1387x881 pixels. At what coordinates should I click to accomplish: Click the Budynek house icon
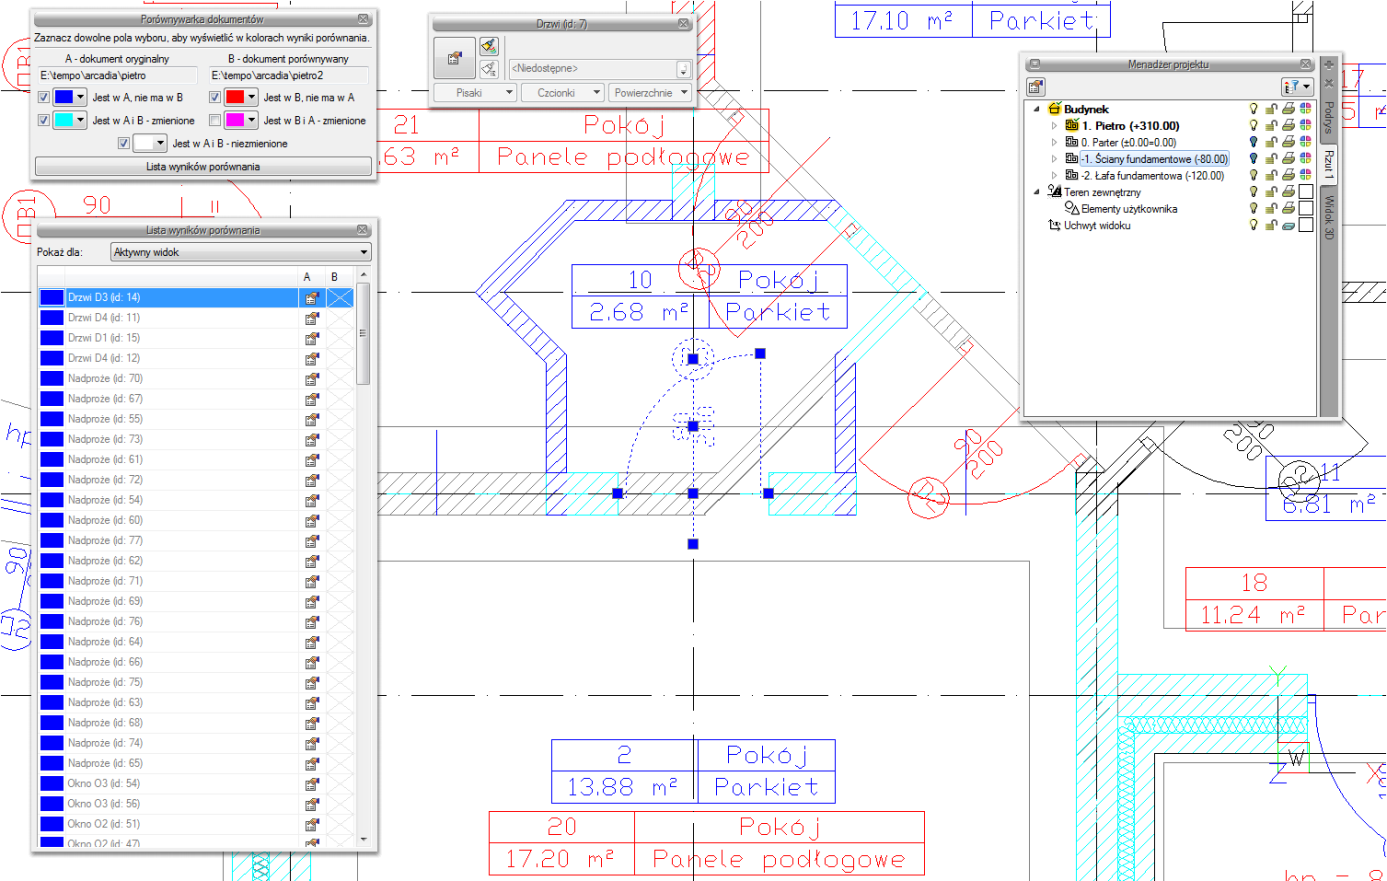pos(1054,109)
